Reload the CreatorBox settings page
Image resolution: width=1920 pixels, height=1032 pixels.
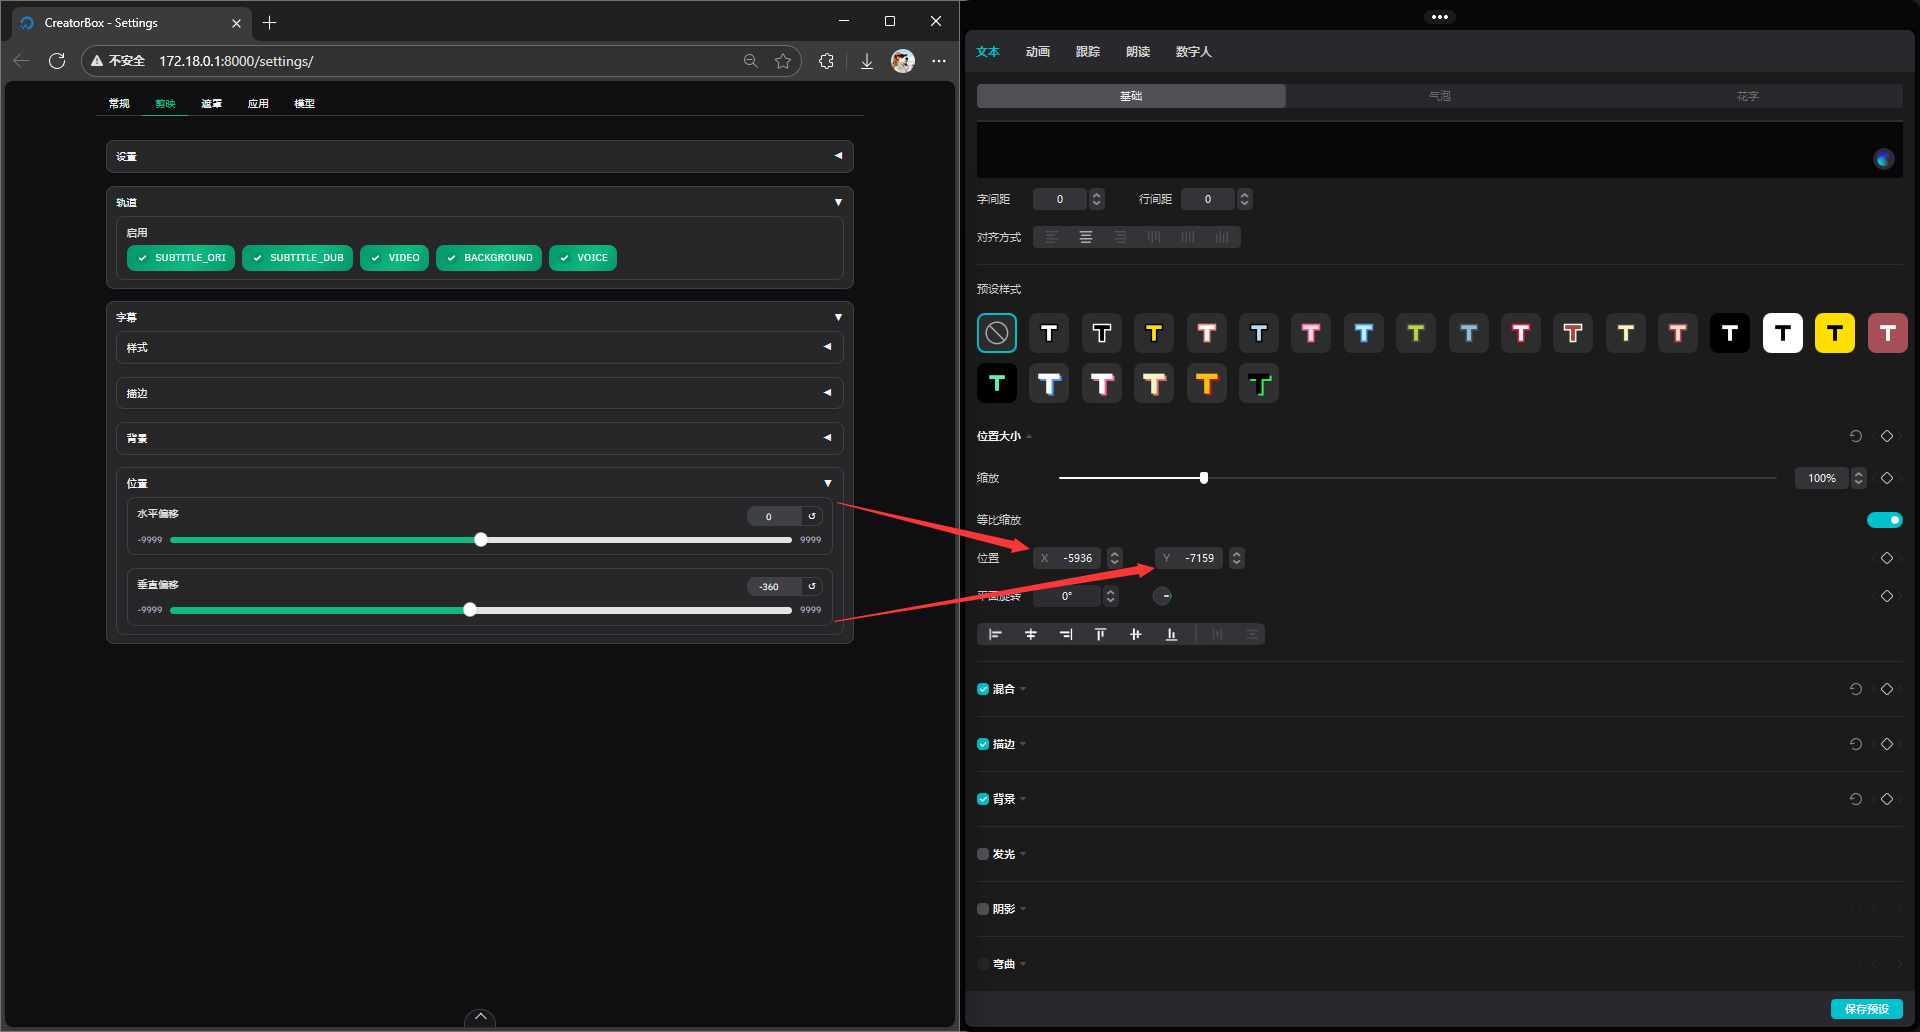tap(57, 61)
